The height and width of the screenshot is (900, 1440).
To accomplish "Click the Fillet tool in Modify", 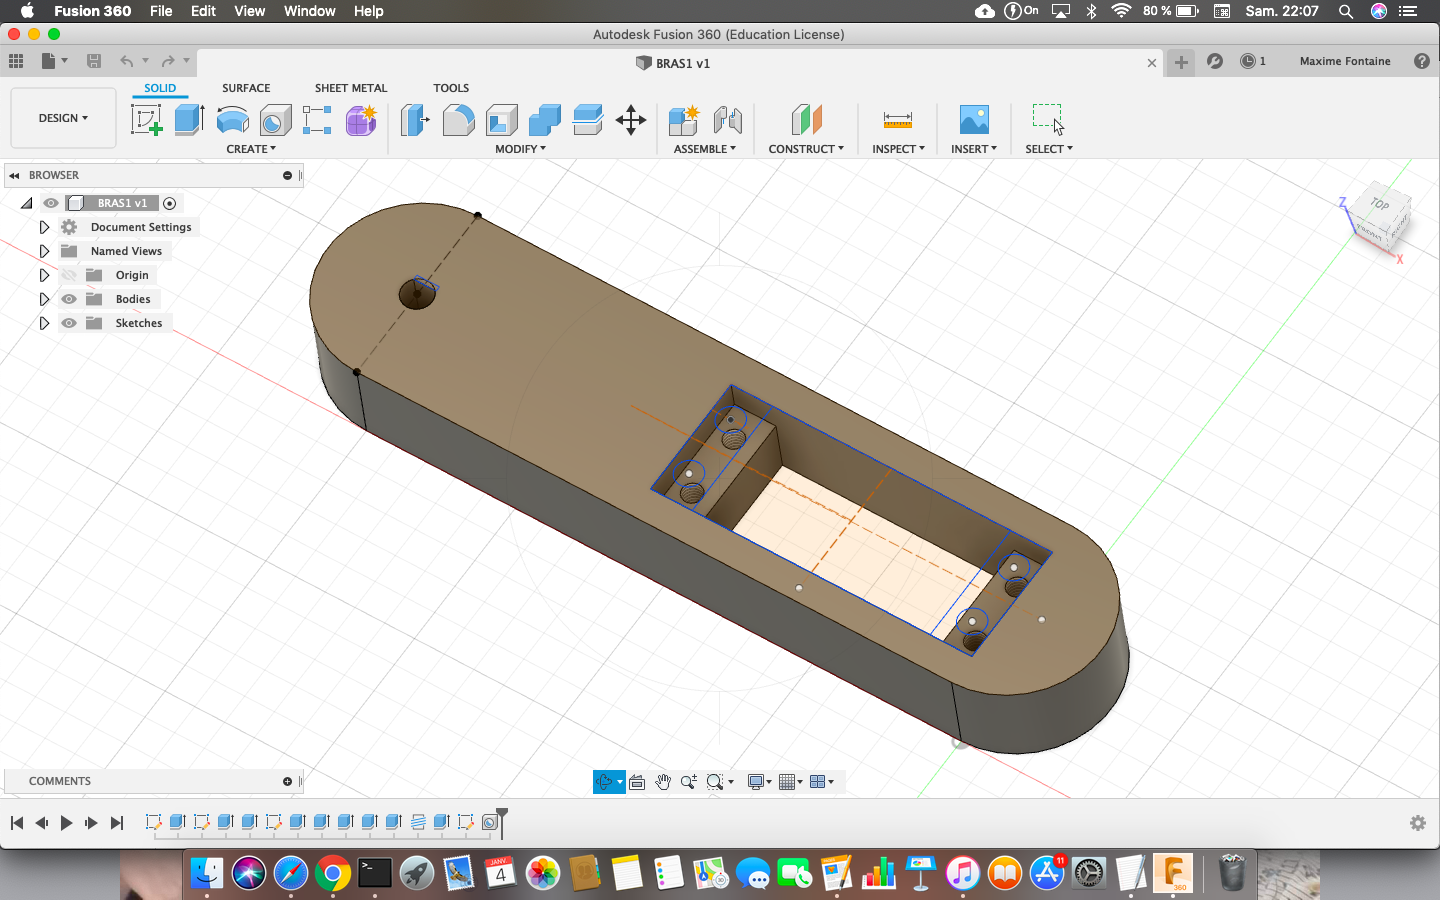I will point(458,120).
